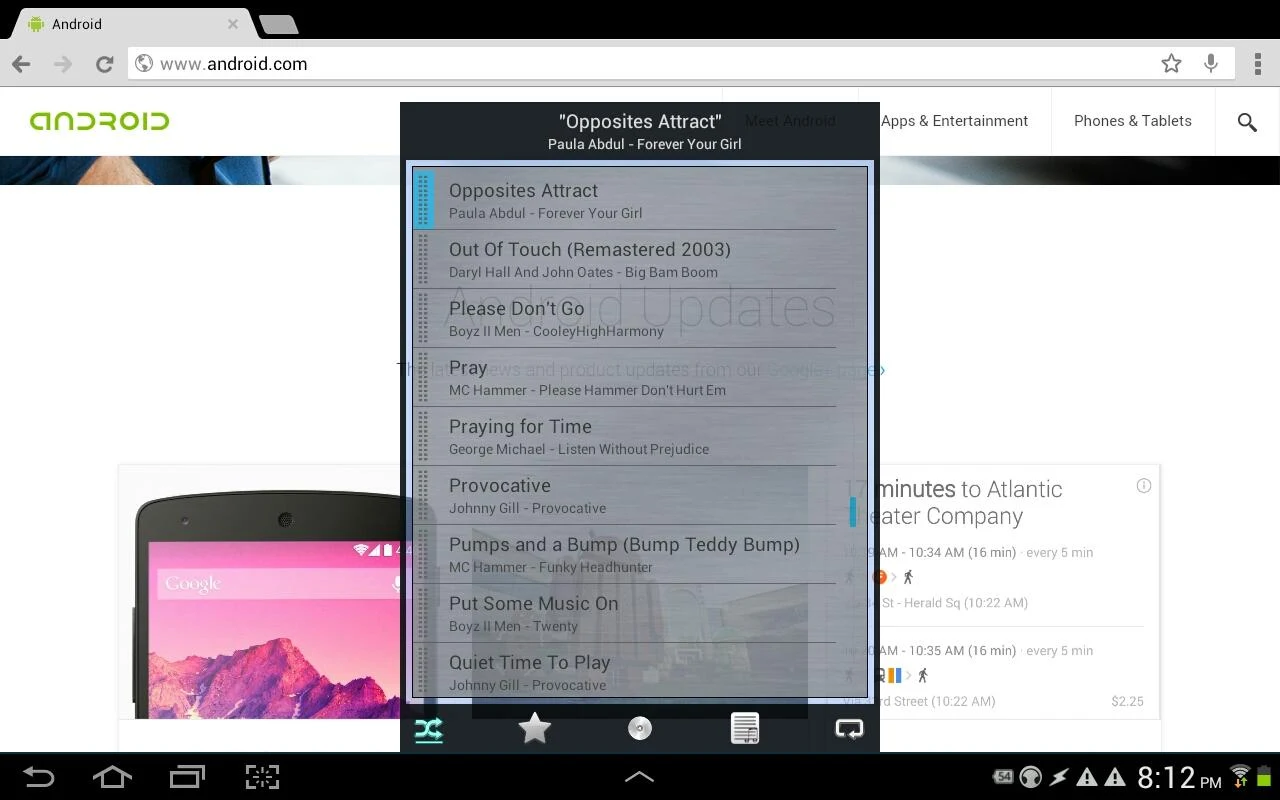Open the headphones notification icon
The height and width of the screenshot is (800, 1280).
[x=1030, y=777]
